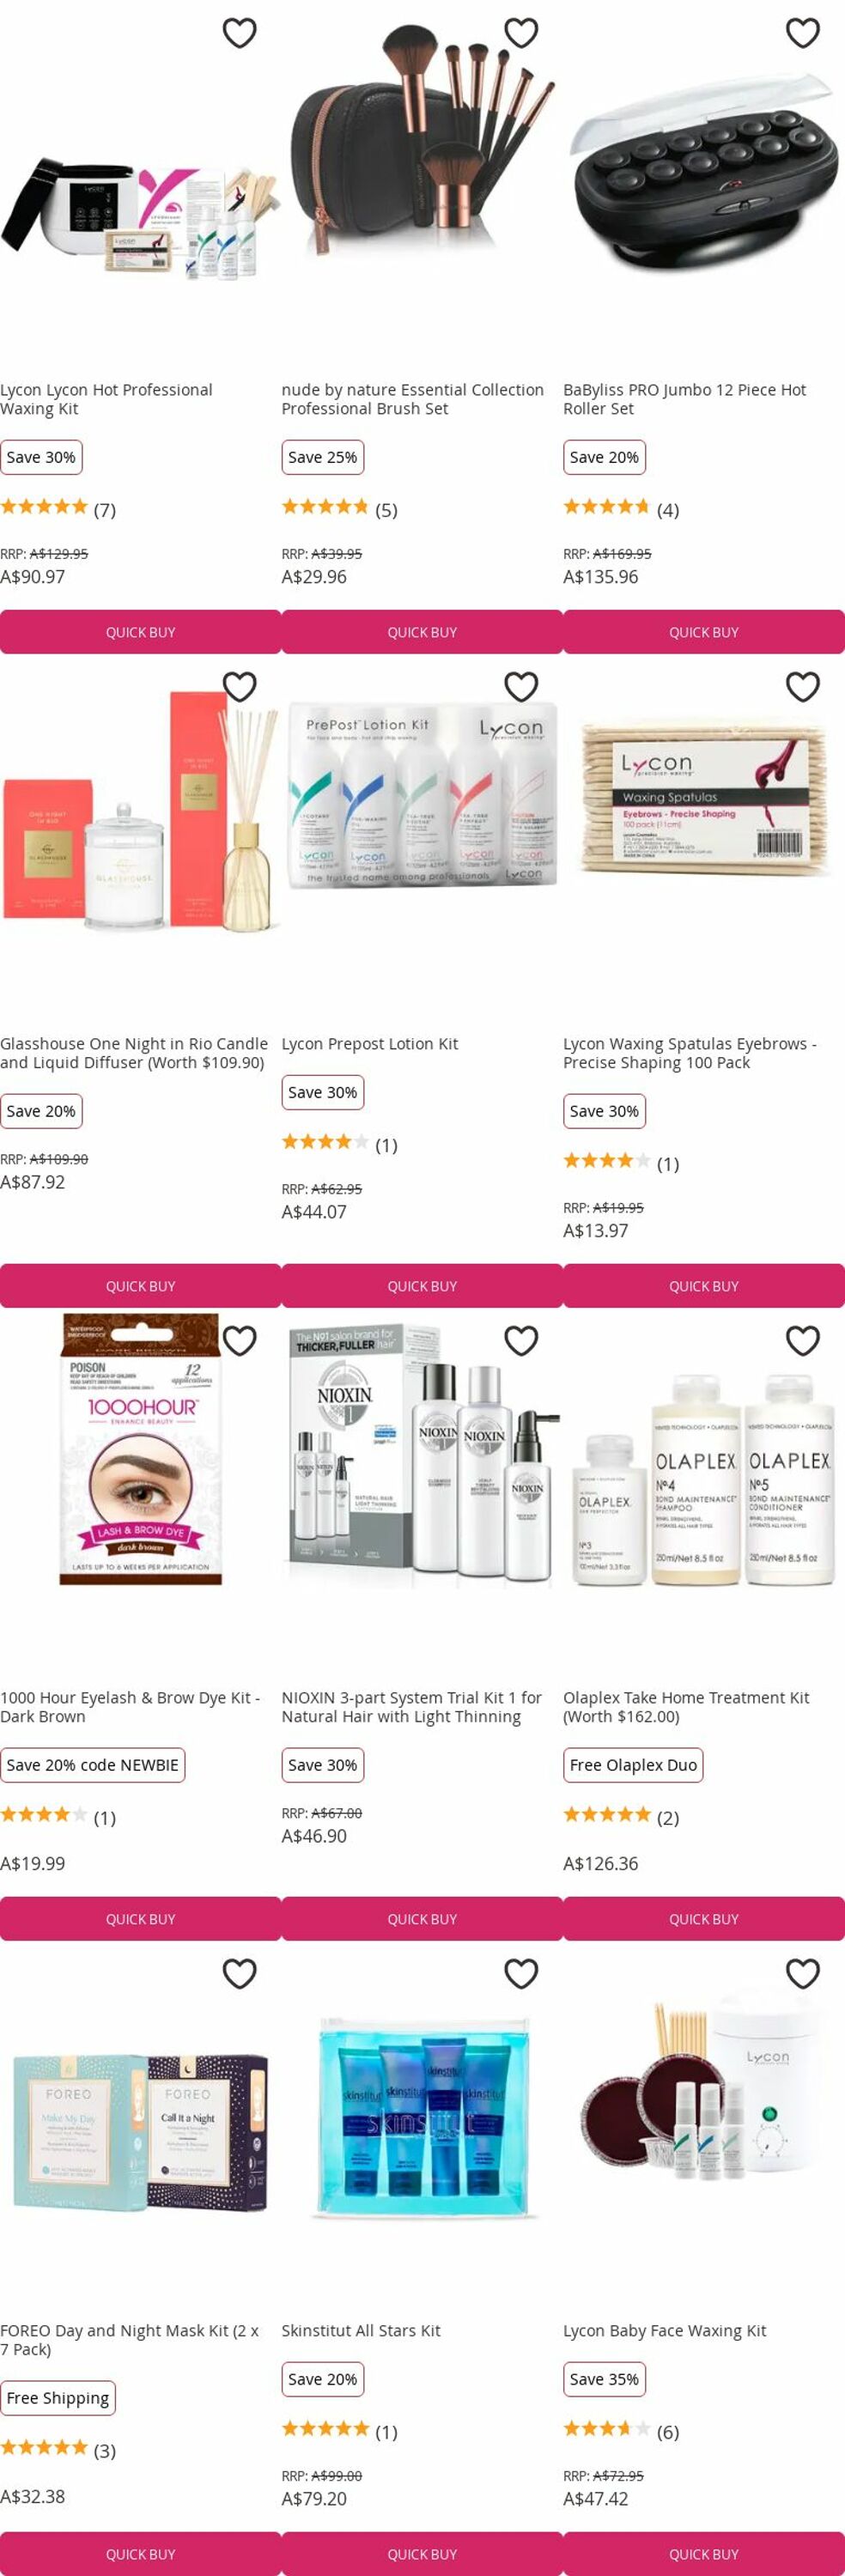Favorite the BaByliss PRO Hot Roller Set
Screen dimensions: 845x2576
click(803, 33)
